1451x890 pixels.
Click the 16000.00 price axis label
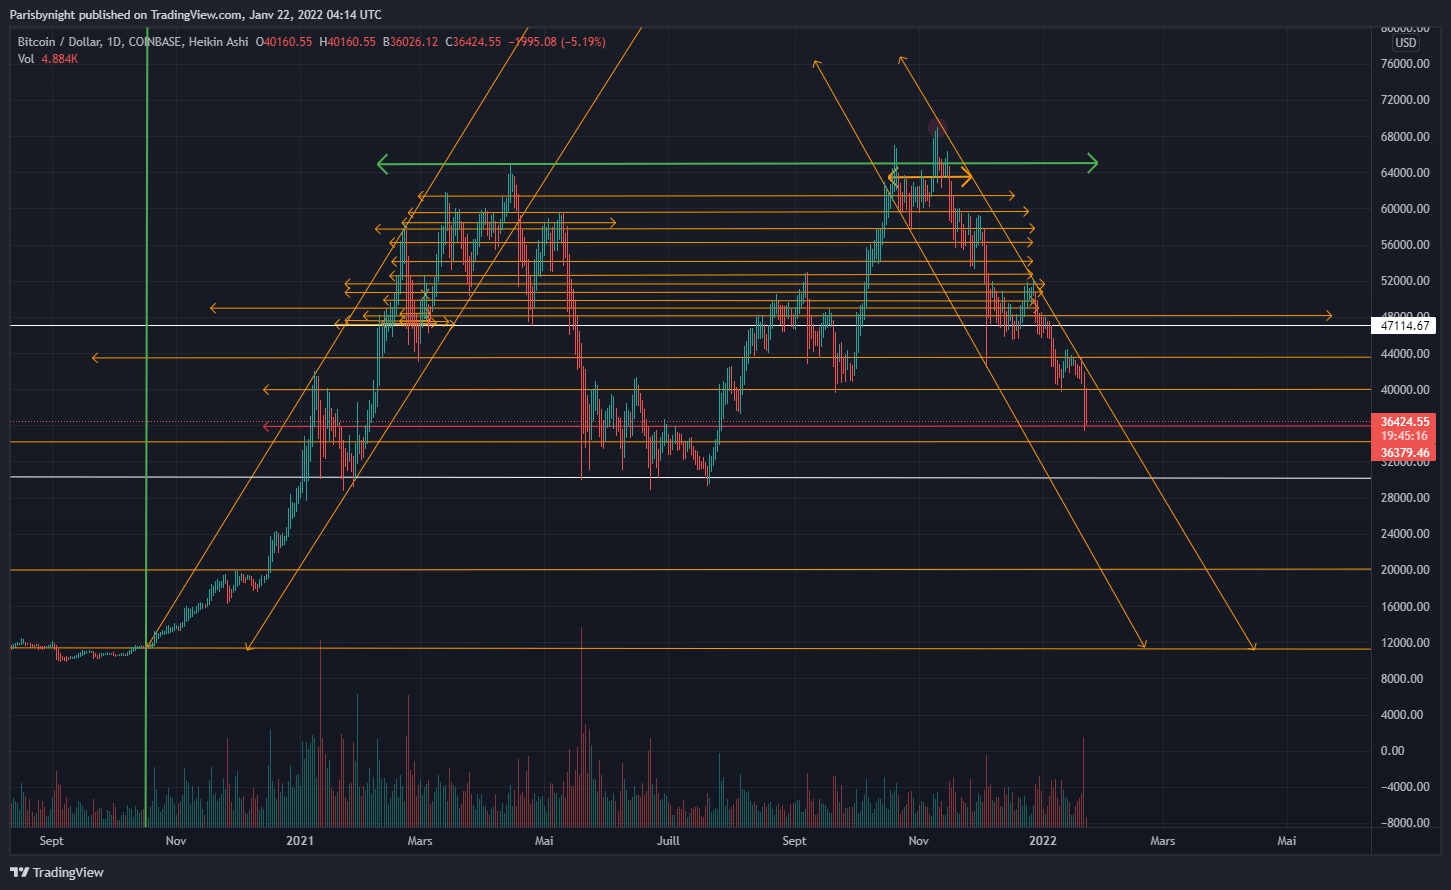1404,606
